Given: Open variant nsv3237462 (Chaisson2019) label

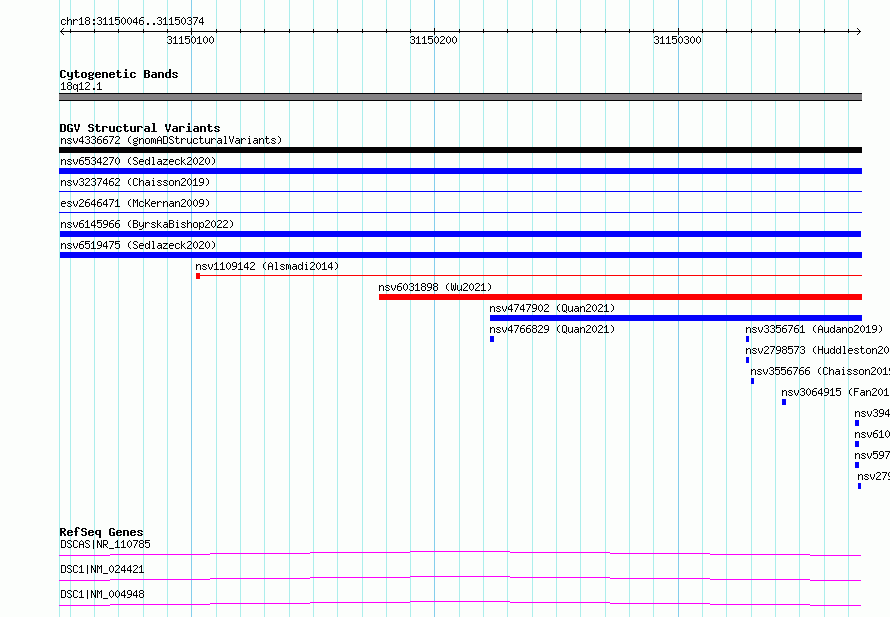Looking at the screenshot, I should (x=135, y=182).
